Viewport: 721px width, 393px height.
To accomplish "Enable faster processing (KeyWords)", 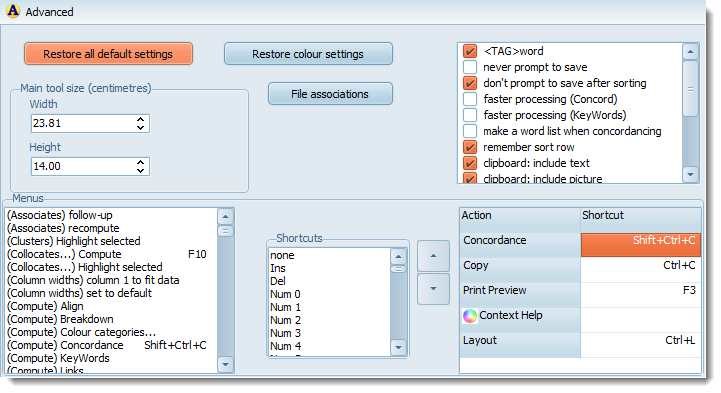I will point(470,115).
